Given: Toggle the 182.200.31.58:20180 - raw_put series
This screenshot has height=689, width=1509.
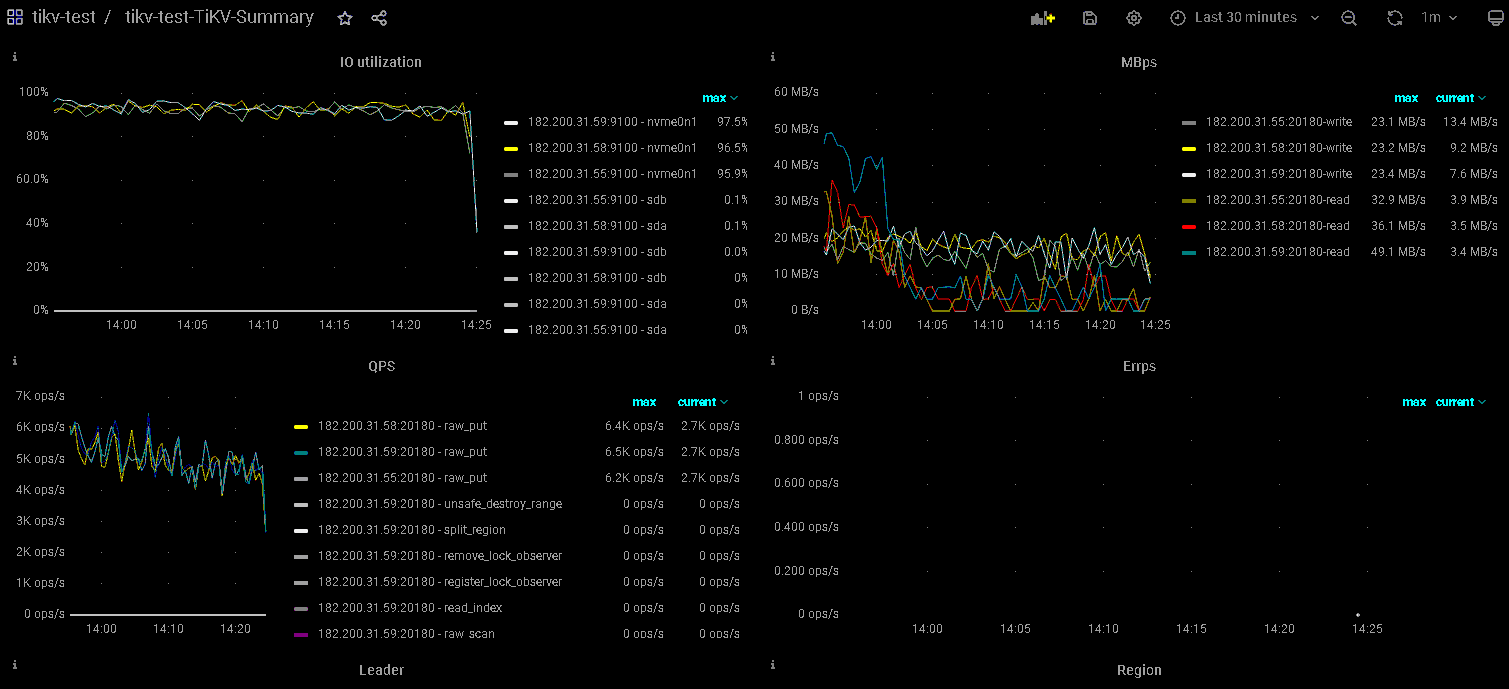Looking at the screenshot, I should pos(402,426).
